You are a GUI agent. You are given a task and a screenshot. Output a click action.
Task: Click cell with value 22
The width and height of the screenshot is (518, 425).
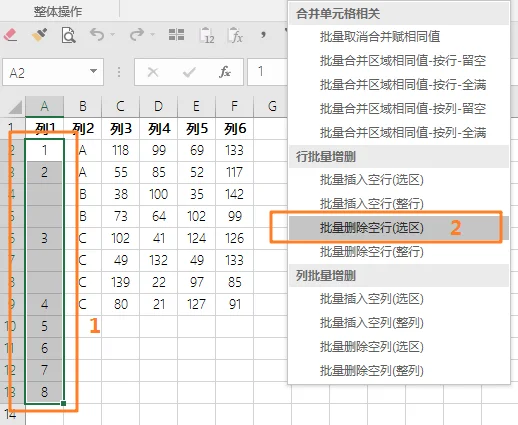tap(158, 282)
